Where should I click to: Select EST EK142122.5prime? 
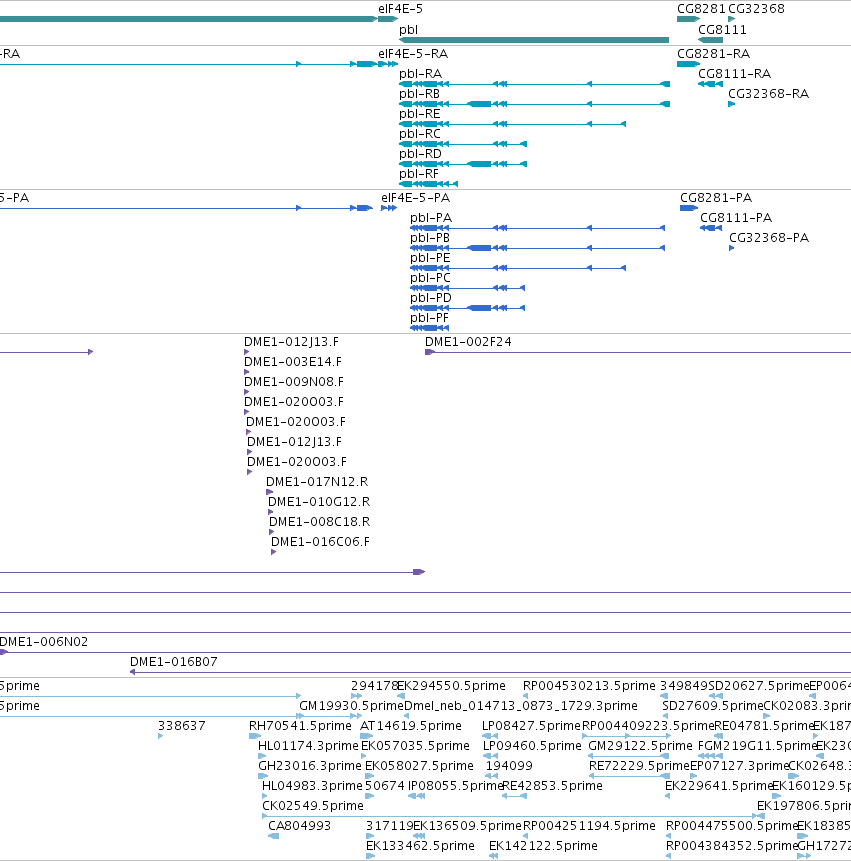(493, 856)
